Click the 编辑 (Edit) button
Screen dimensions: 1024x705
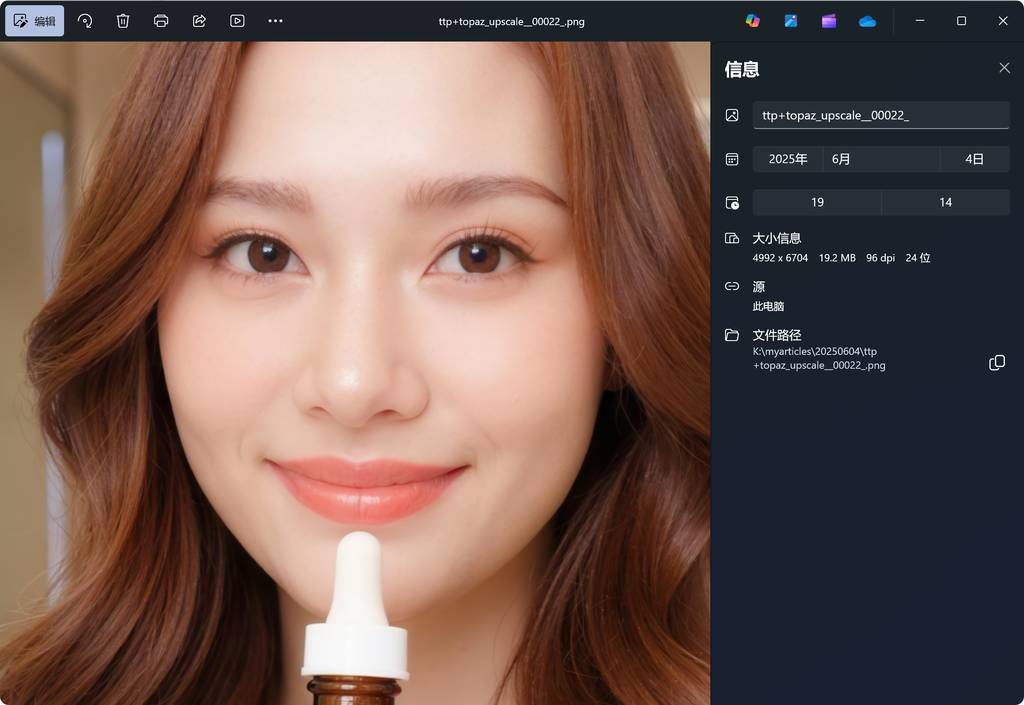pos(35,21)
